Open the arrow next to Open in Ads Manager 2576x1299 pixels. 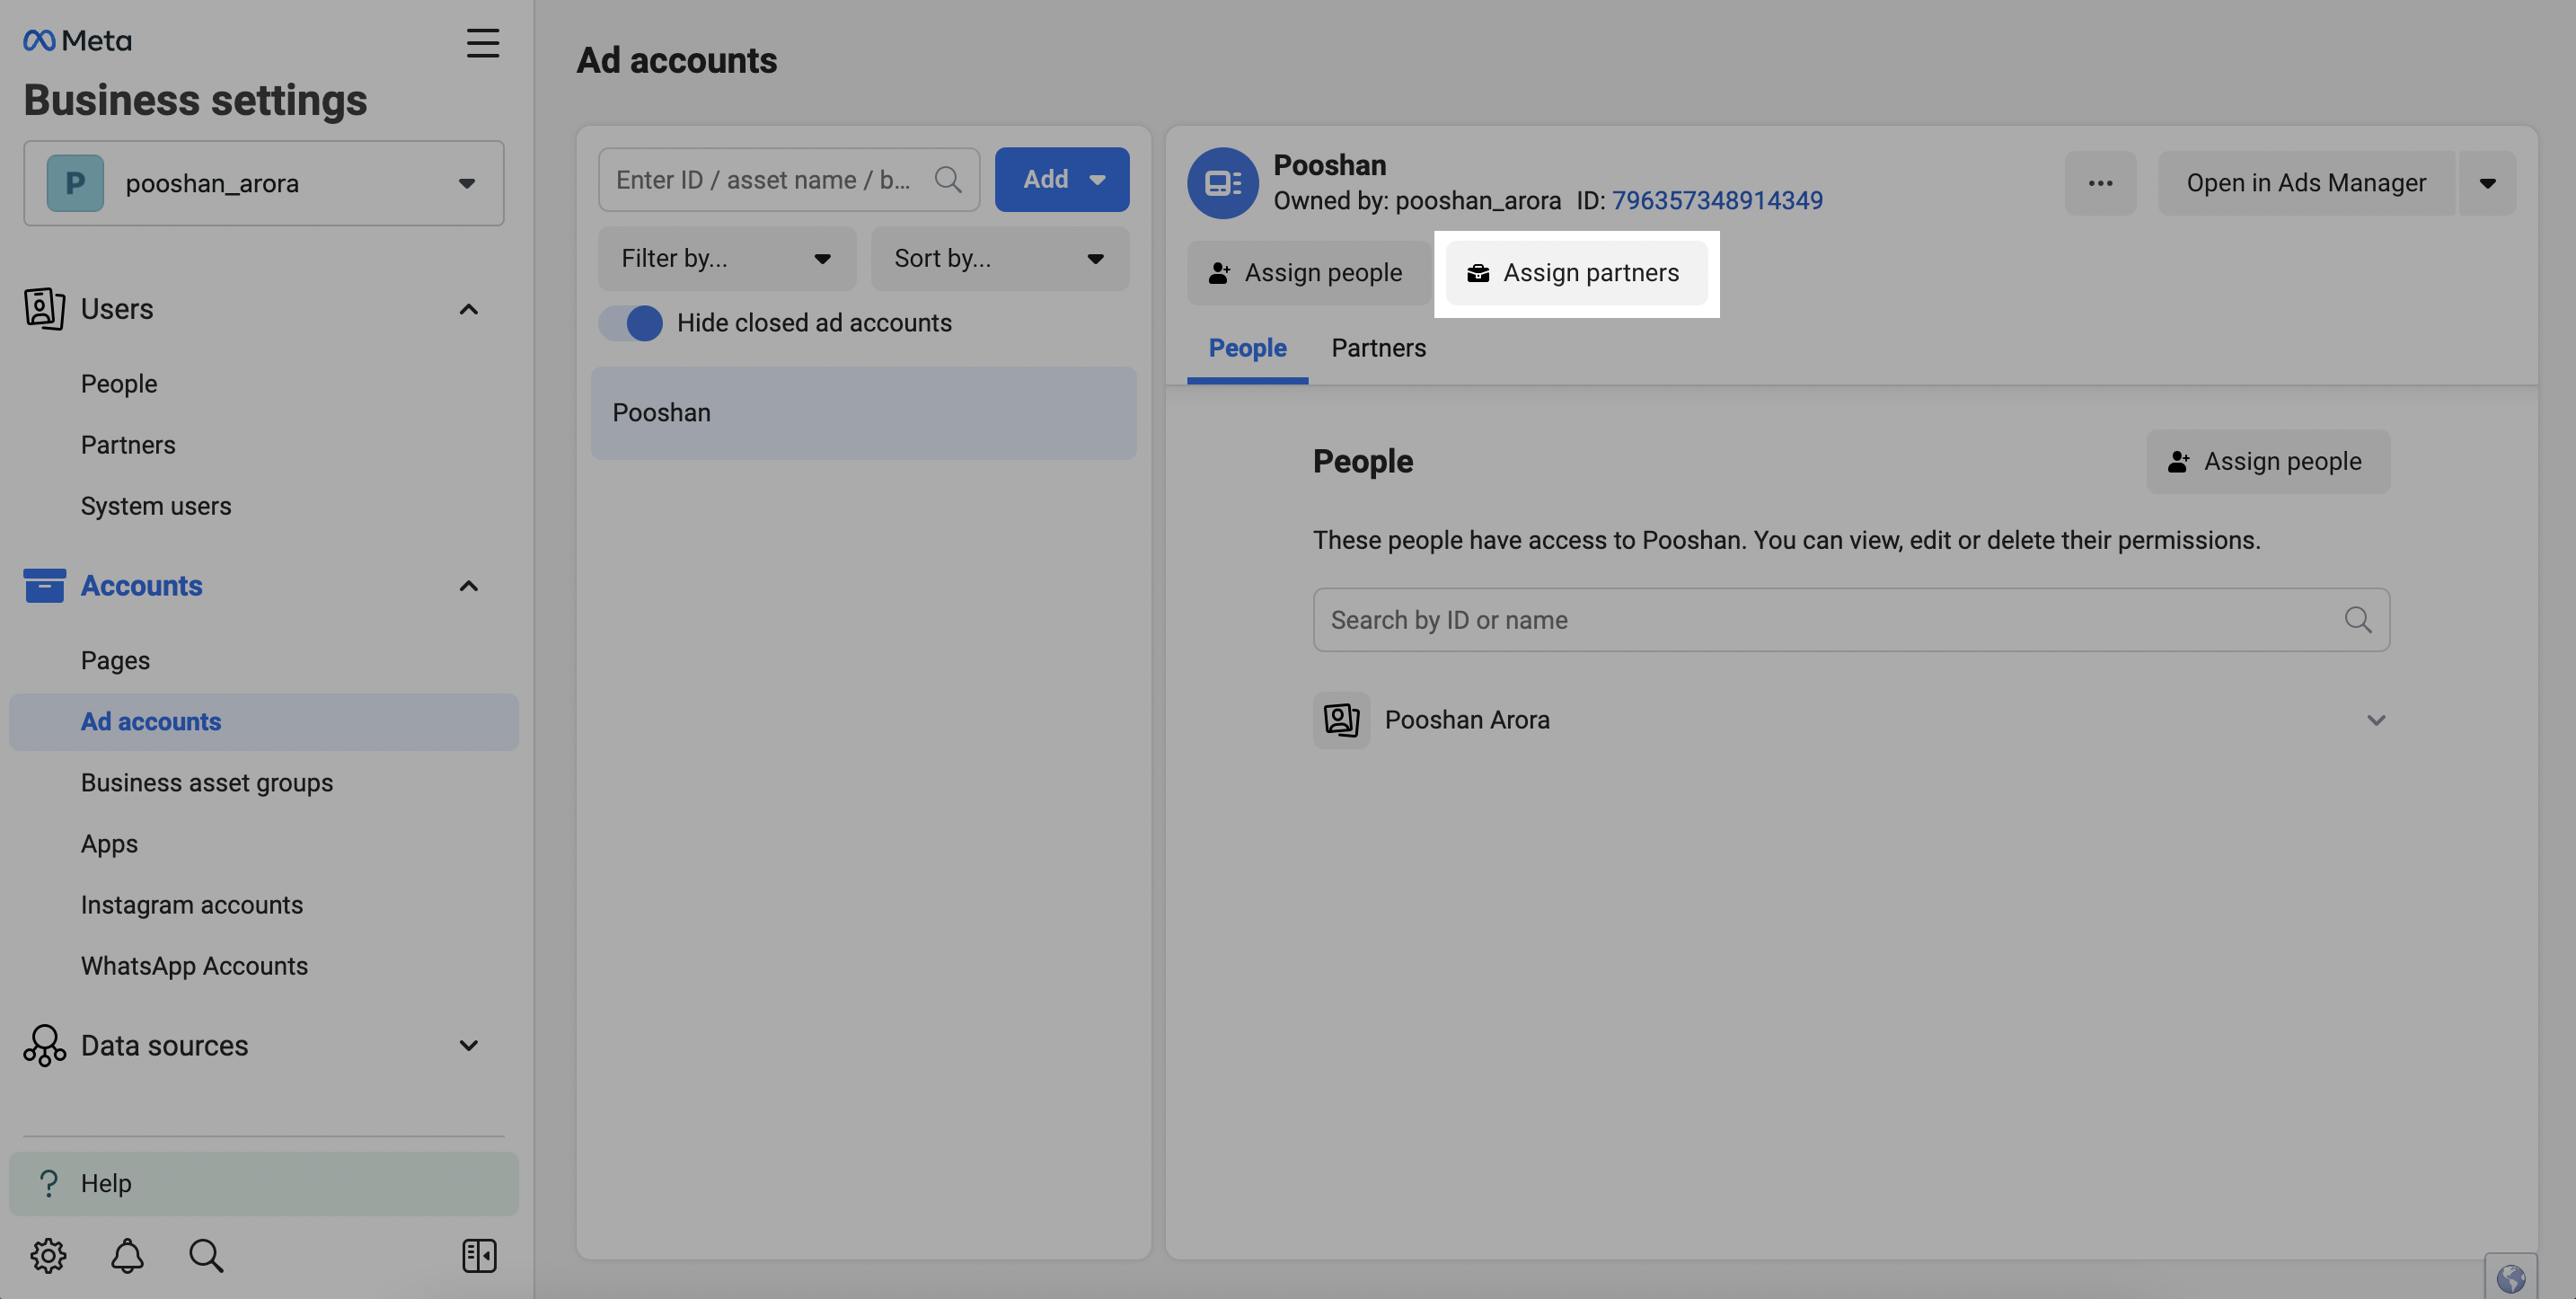(2487, 183)
